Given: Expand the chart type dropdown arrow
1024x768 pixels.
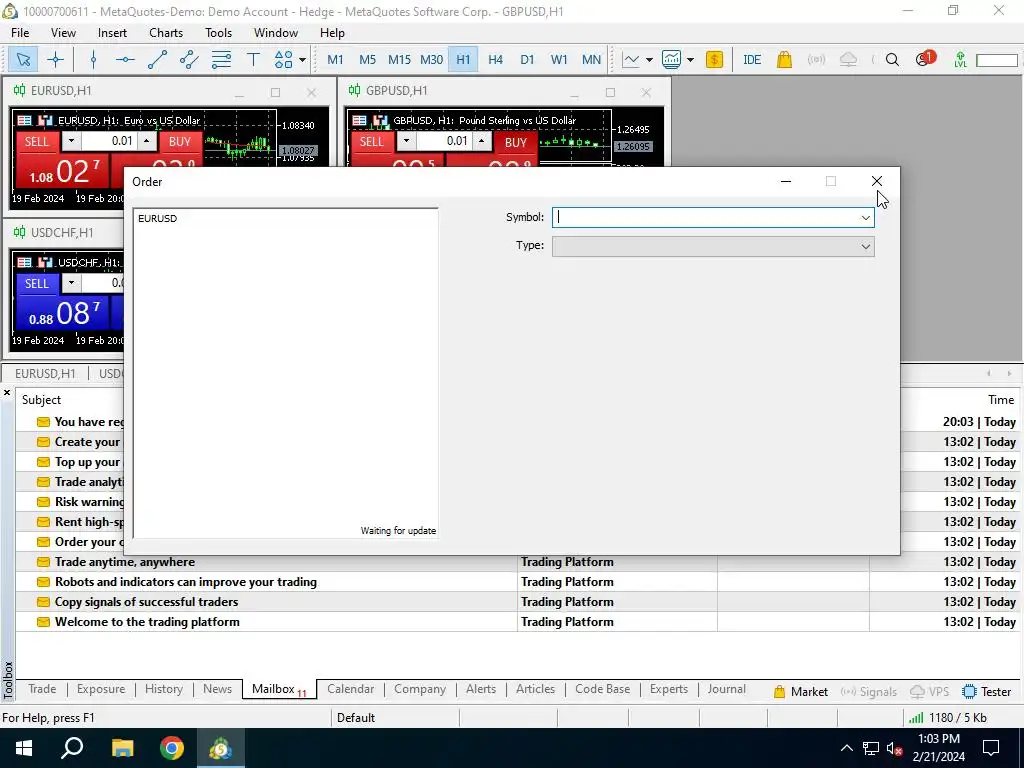Looking at the screenshot, I should (x=649, y=60).
